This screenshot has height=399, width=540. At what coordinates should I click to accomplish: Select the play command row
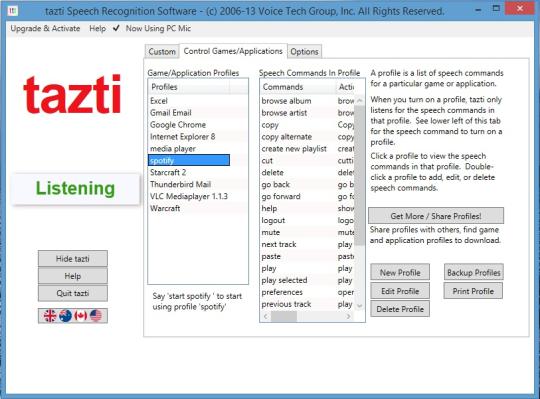[x=307, y=268]
